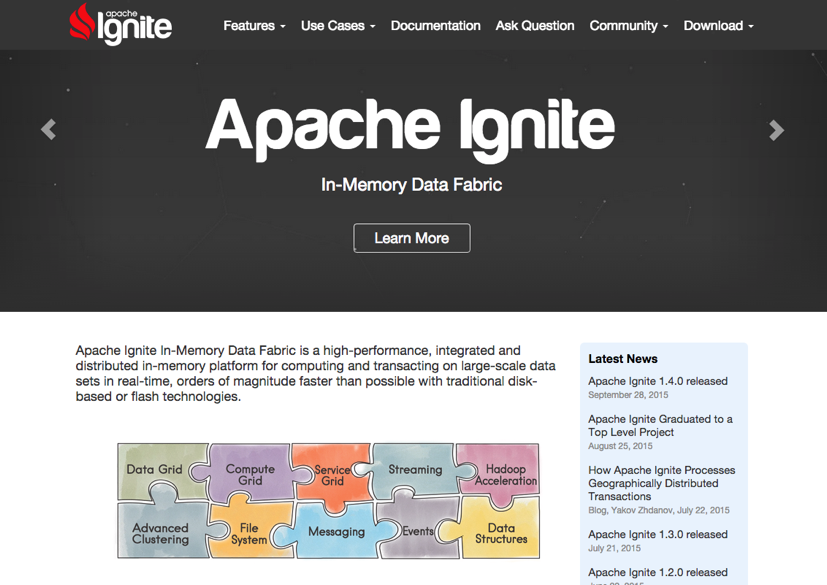Click the Data Grid puzzle piece
Screen dimensions: 827x585
(x=155, y=469)
